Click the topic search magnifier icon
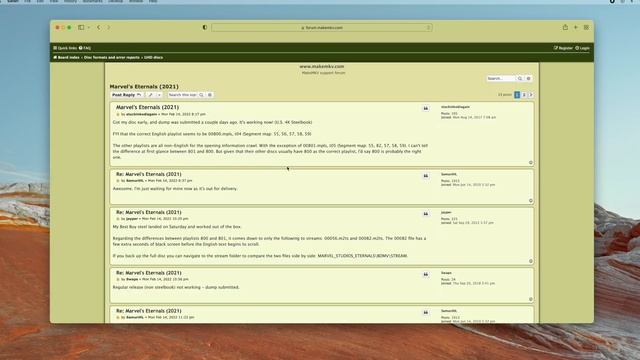 tap(201, 95)
